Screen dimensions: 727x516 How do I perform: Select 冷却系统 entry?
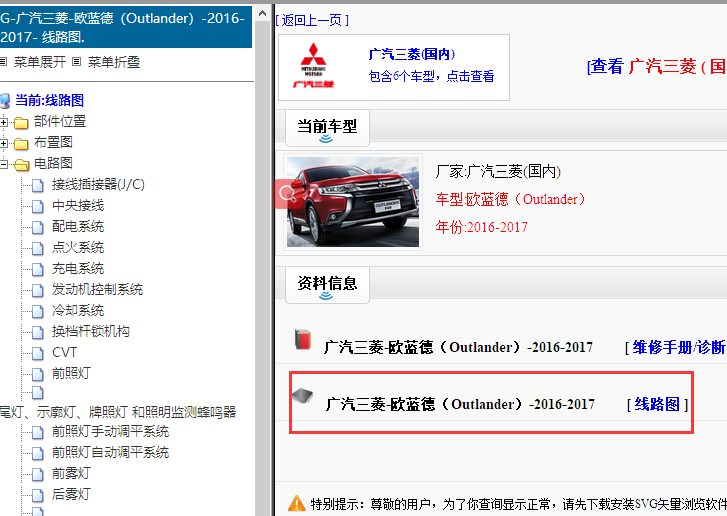pos(78,310)
